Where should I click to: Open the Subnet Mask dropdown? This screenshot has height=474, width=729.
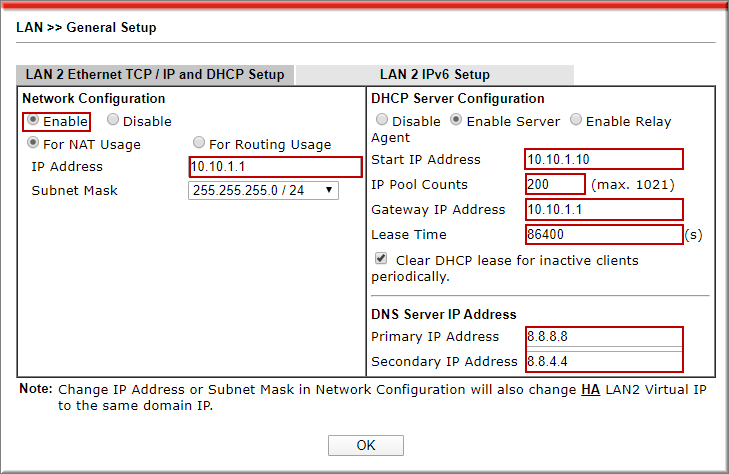point(263,190)
